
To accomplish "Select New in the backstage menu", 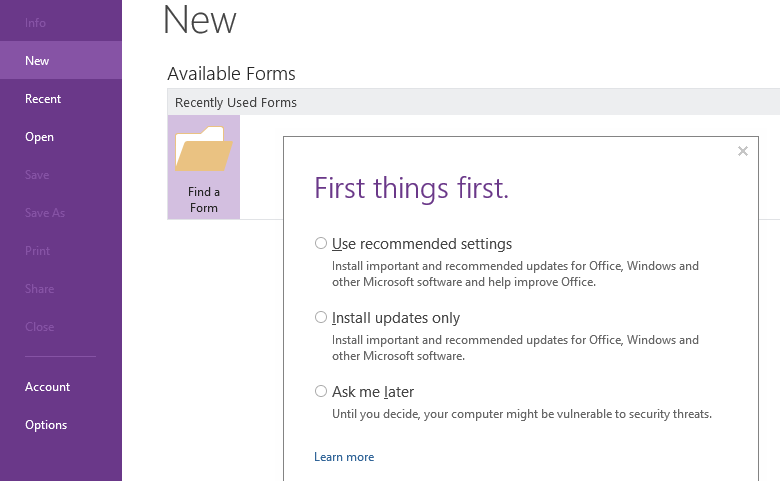I will pos(37,61).
